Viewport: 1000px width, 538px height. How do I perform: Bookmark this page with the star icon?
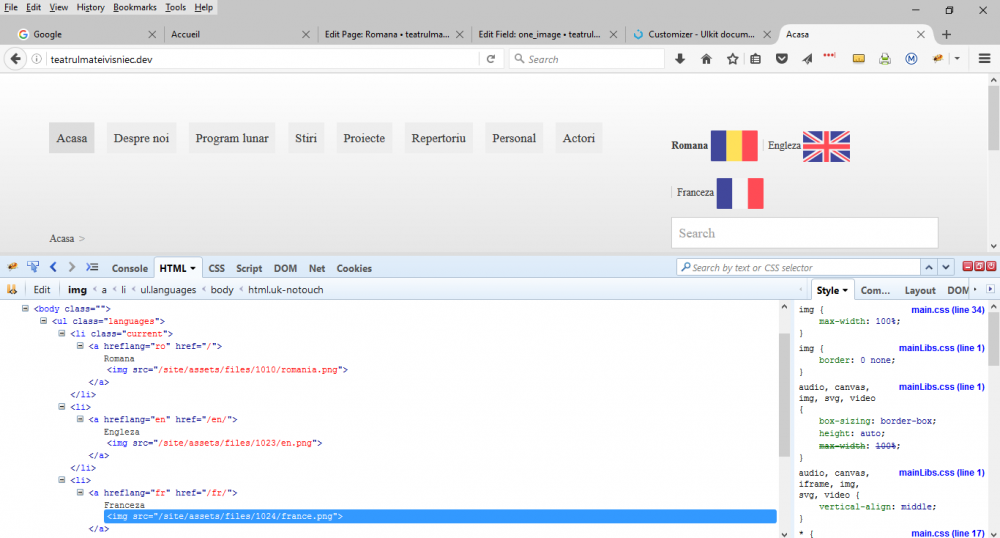click(732, 59)
